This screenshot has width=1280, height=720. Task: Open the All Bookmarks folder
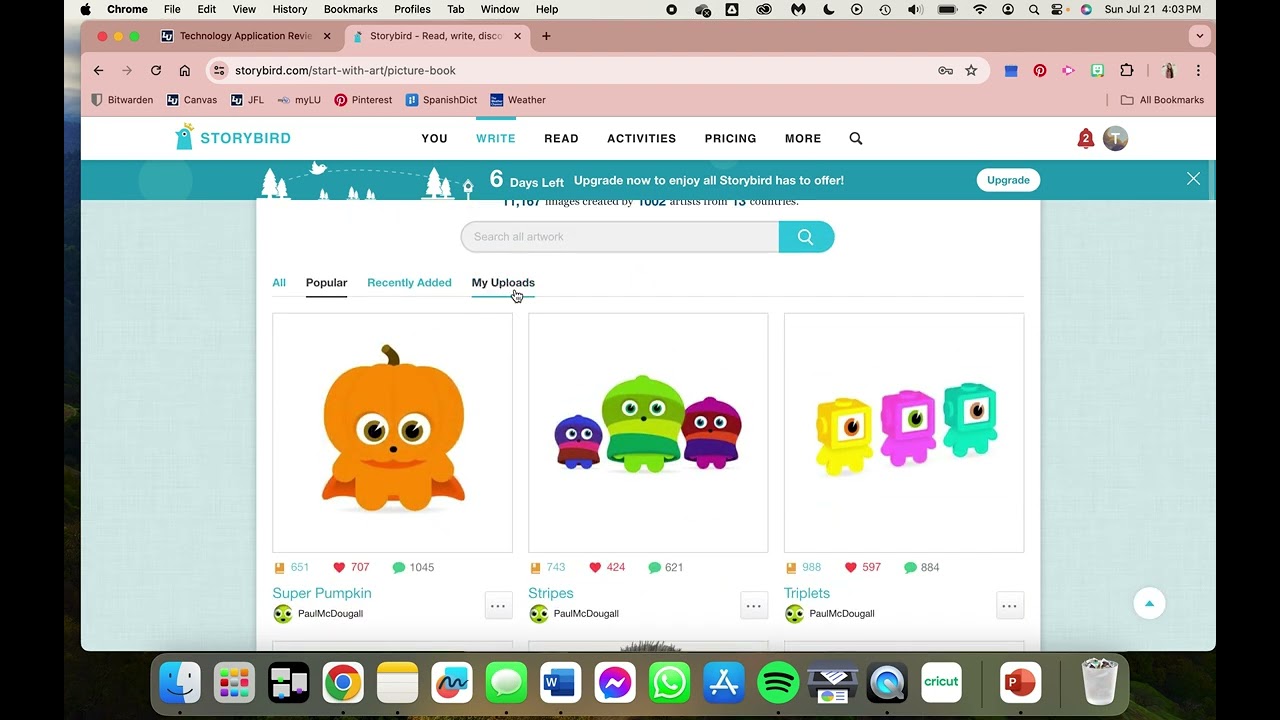1162,100
